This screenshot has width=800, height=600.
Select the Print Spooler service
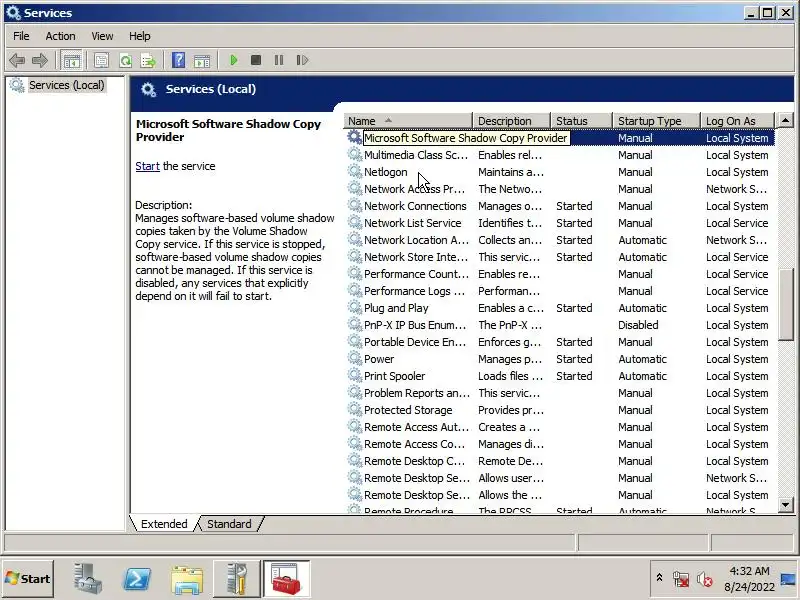(x=560, y=376)
